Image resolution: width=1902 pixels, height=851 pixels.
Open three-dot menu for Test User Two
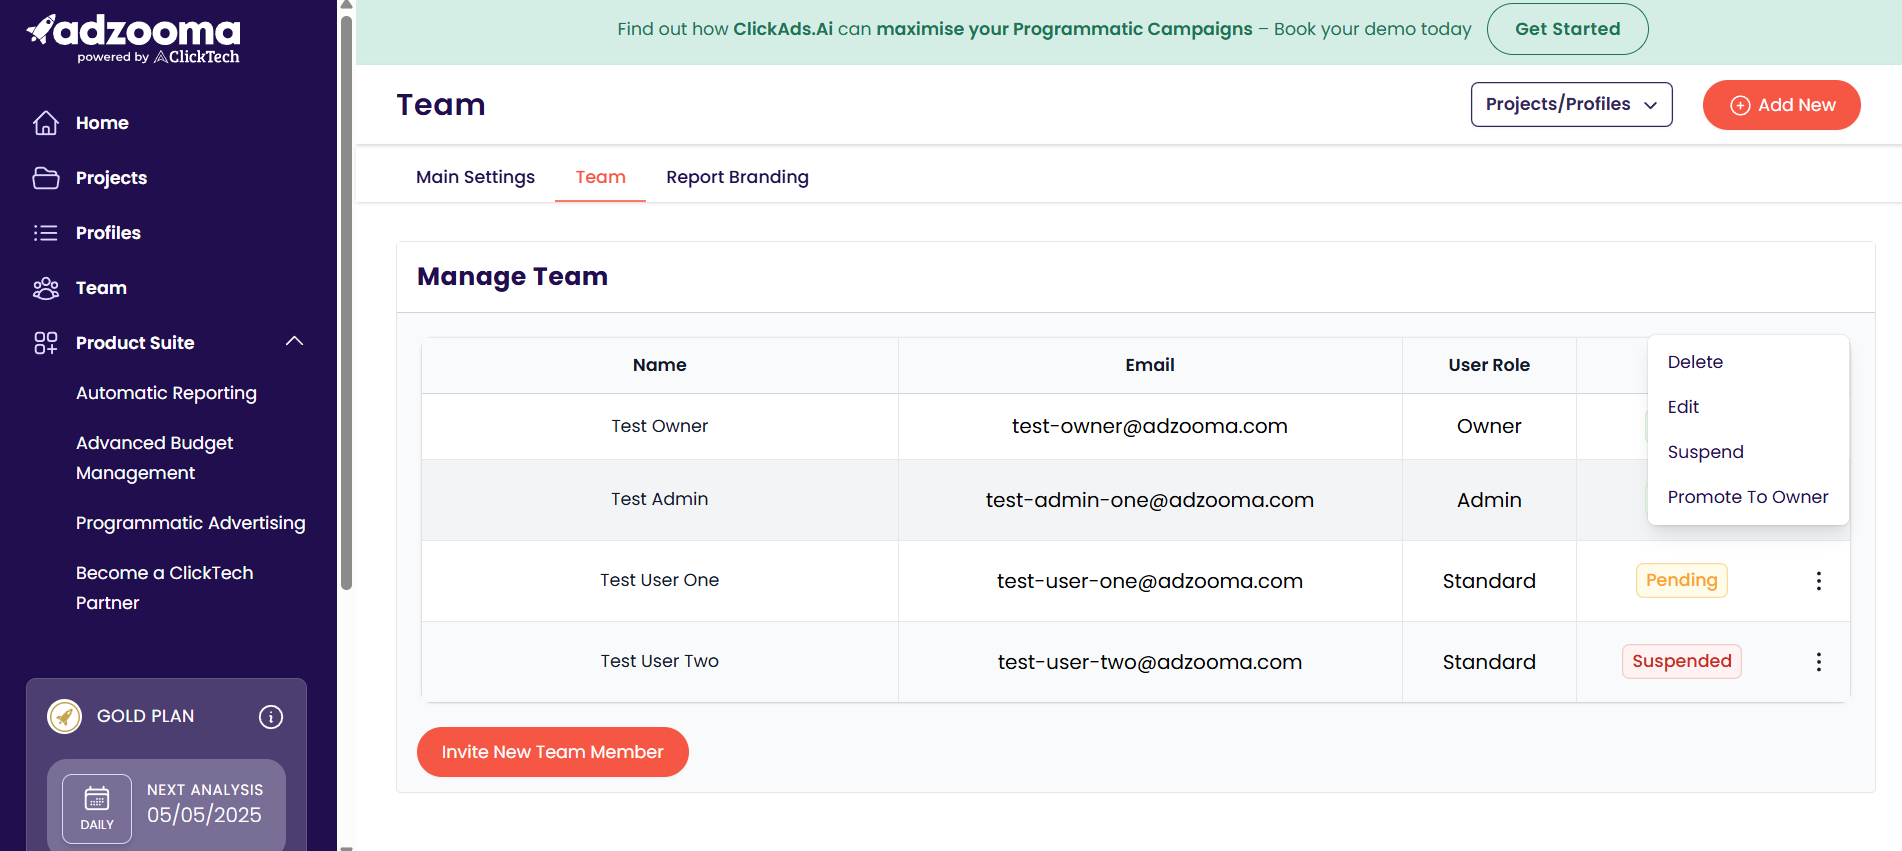pyautogui.click(x=1818, y=662)
